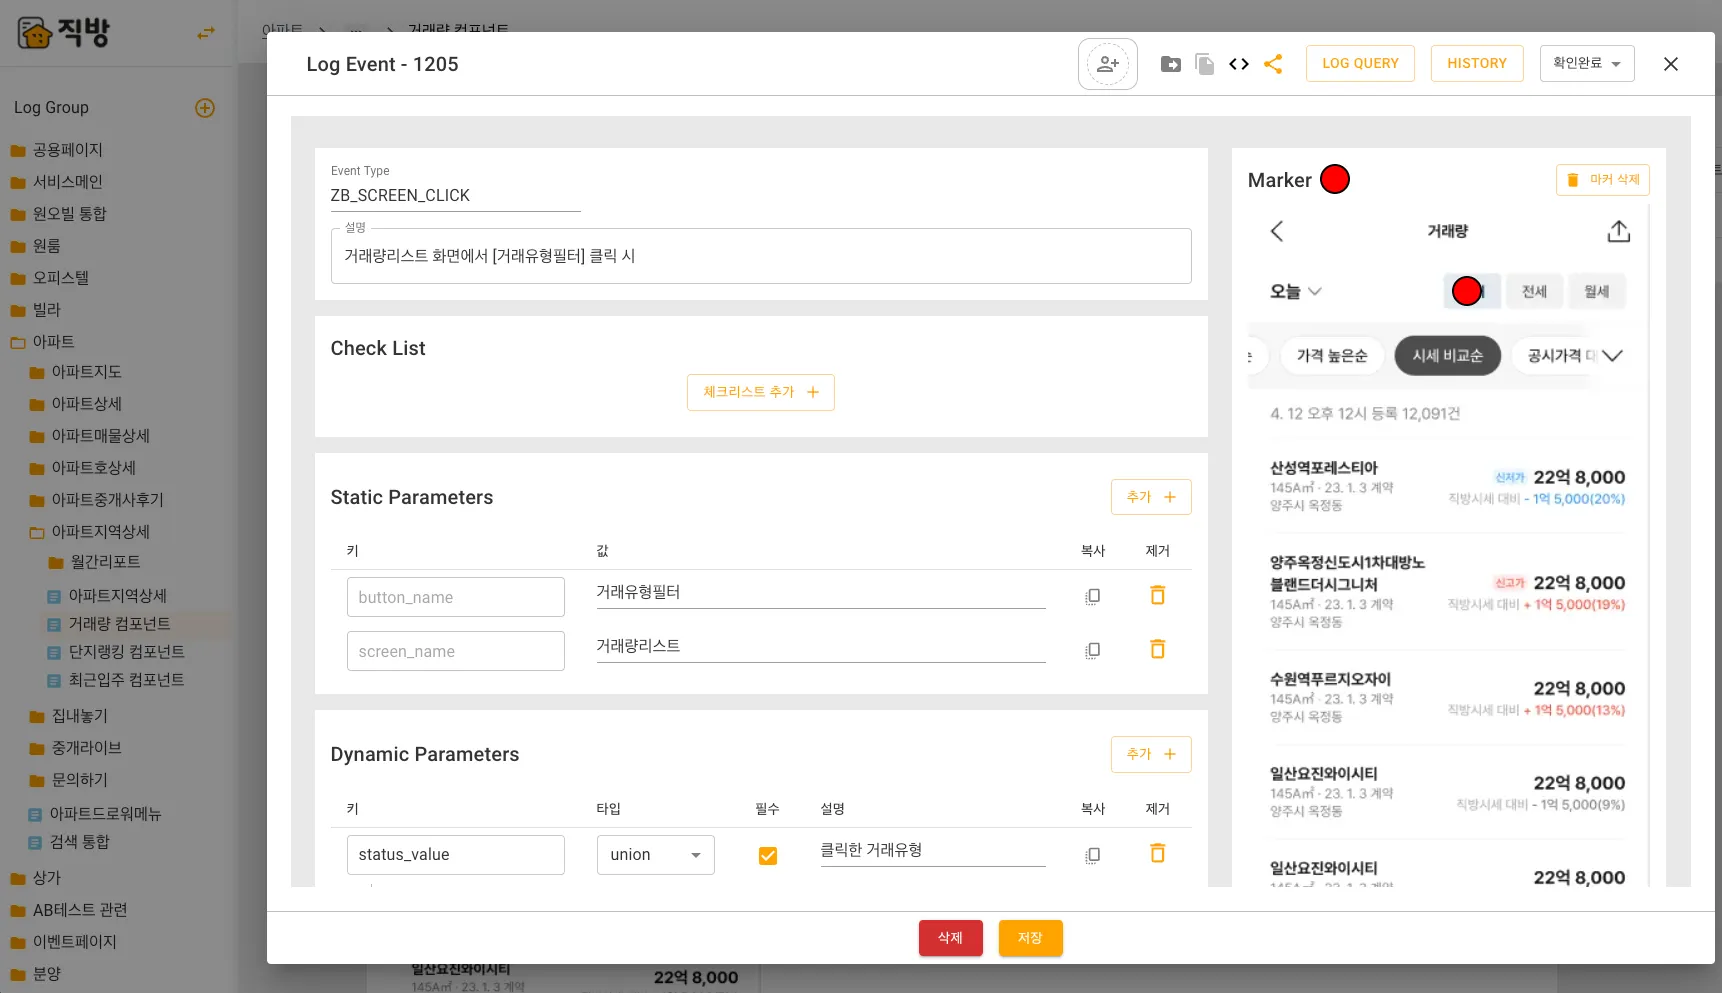1722x993 pixels.
Task: Click the 거래량리스트 value field
Action: click(x=821, y=646)
